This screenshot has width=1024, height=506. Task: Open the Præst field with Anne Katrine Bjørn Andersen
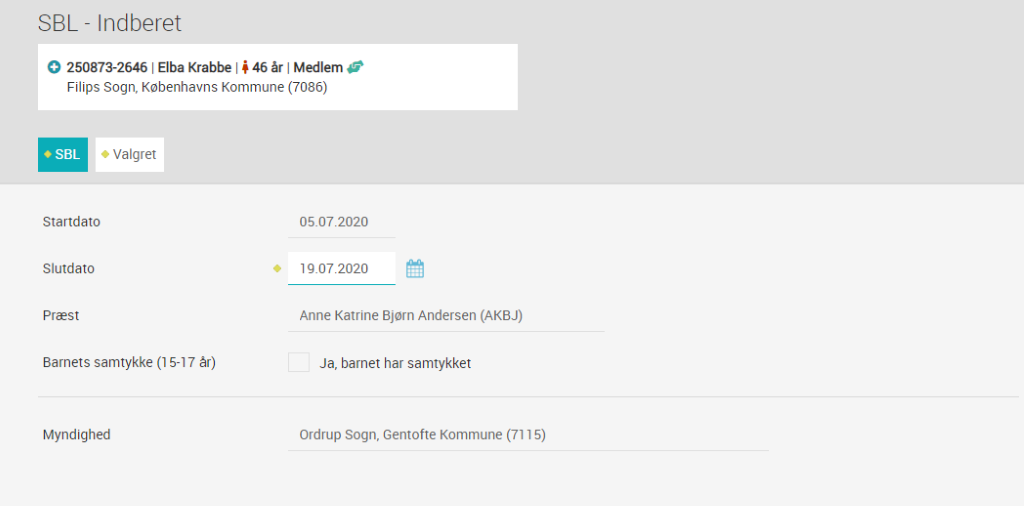[446, 315]
